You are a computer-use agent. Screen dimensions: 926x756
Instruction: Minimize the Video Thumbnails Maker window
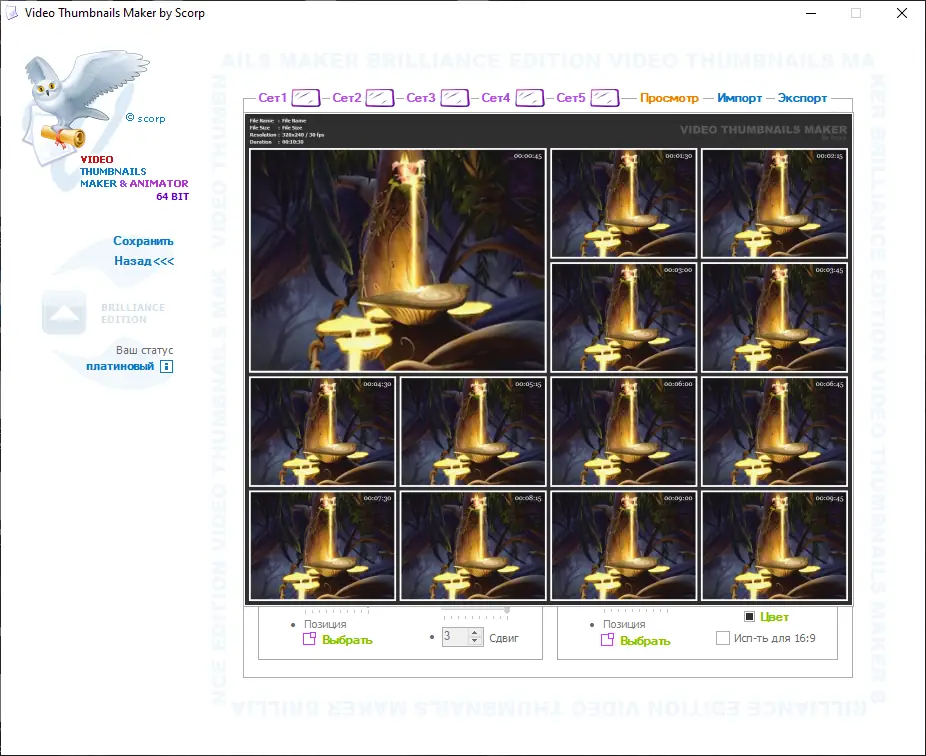(x=811, y=13)
